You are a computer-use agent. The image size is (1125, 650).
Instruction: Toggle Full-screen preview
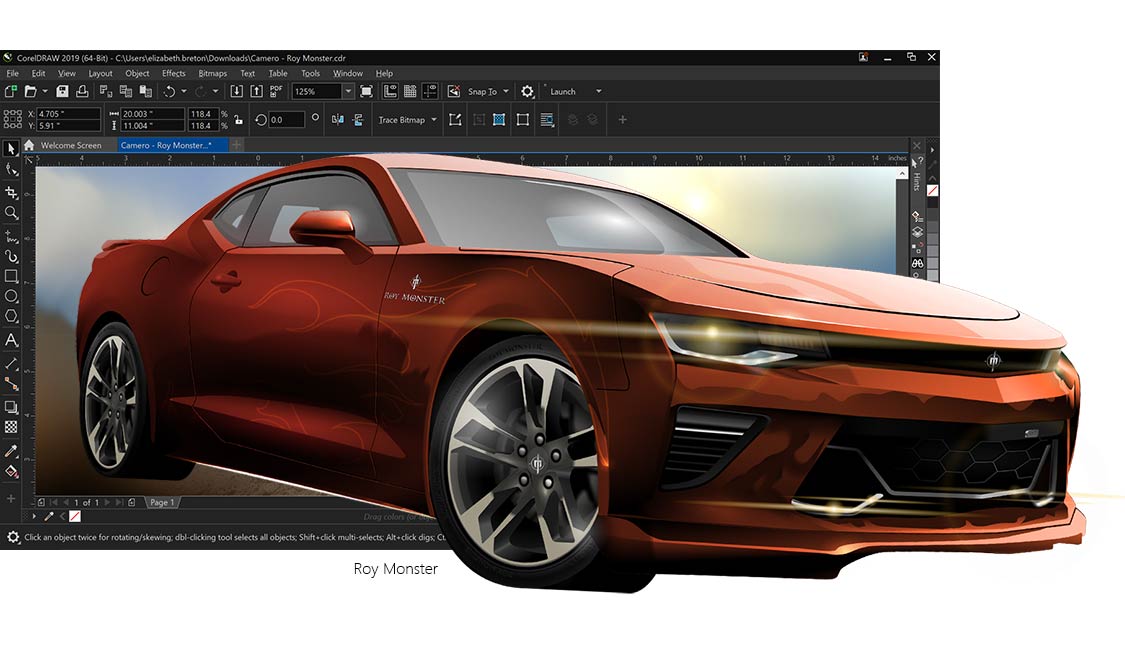tap(367, 92)
